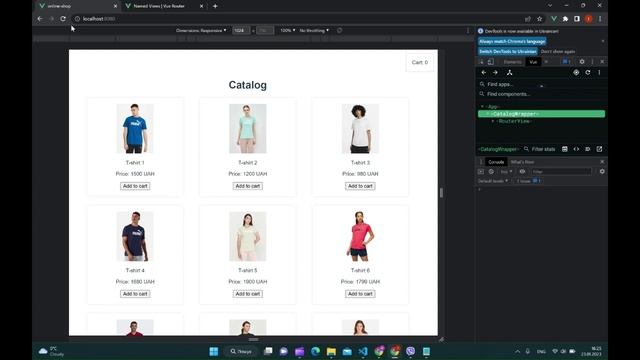Open the Cart: 0 box
Image resolution: width=640 pixels, height=360 pixels.
click(x=420, y=62)
